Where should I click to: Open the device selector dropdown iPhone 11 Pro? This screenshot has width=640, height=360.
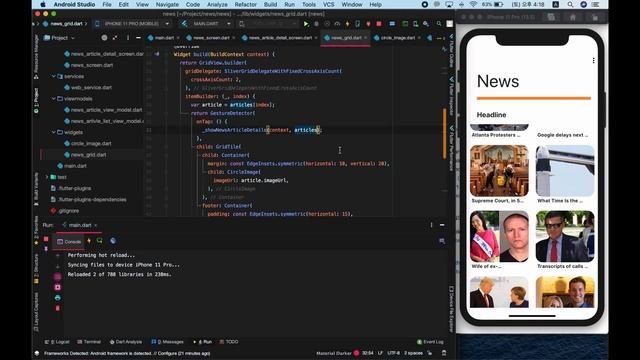pyautogui.click(x=132, y=24)
